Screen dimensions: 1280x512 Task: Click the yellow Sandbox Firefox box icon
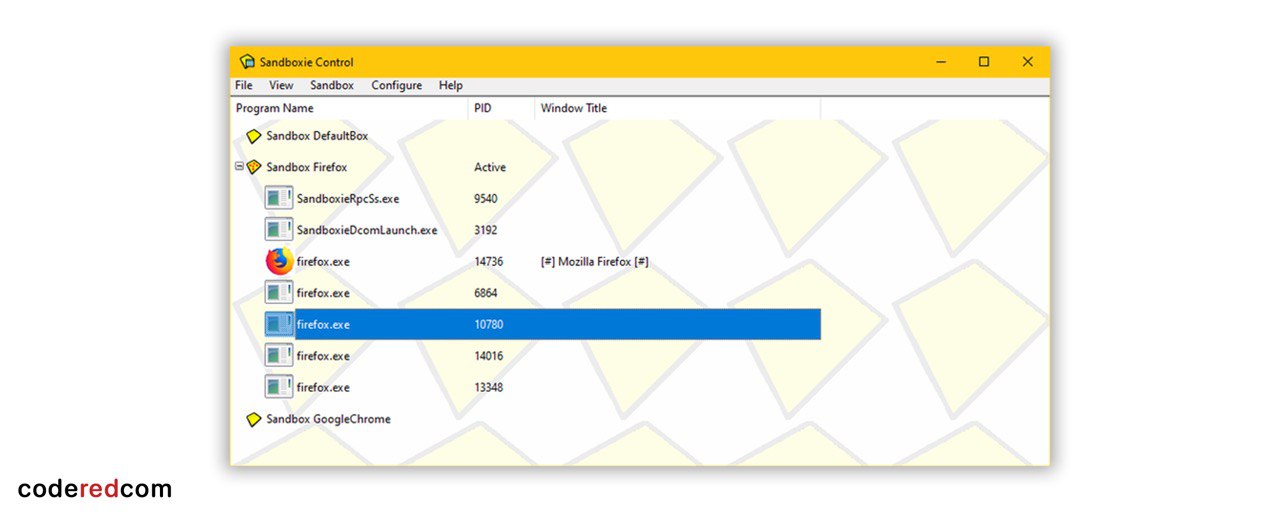pos(253,167)
